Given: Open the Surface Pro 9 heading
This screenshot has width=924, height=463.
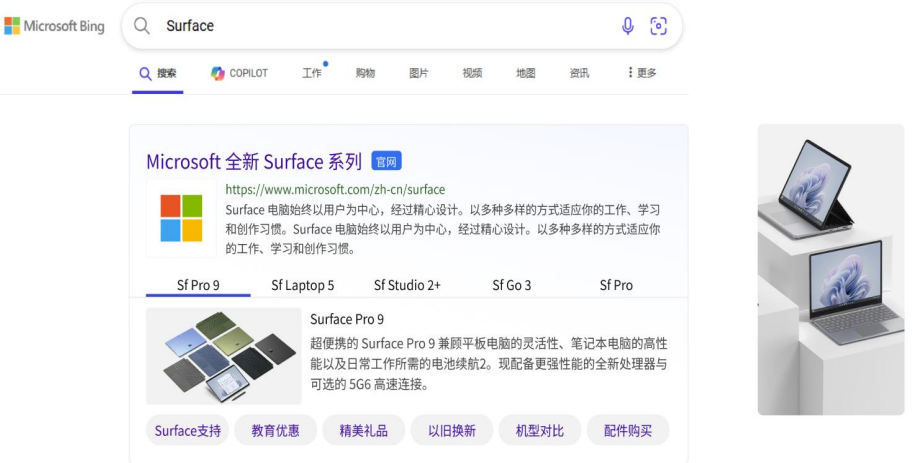Looking at the screenshot, I should point(347,319).
